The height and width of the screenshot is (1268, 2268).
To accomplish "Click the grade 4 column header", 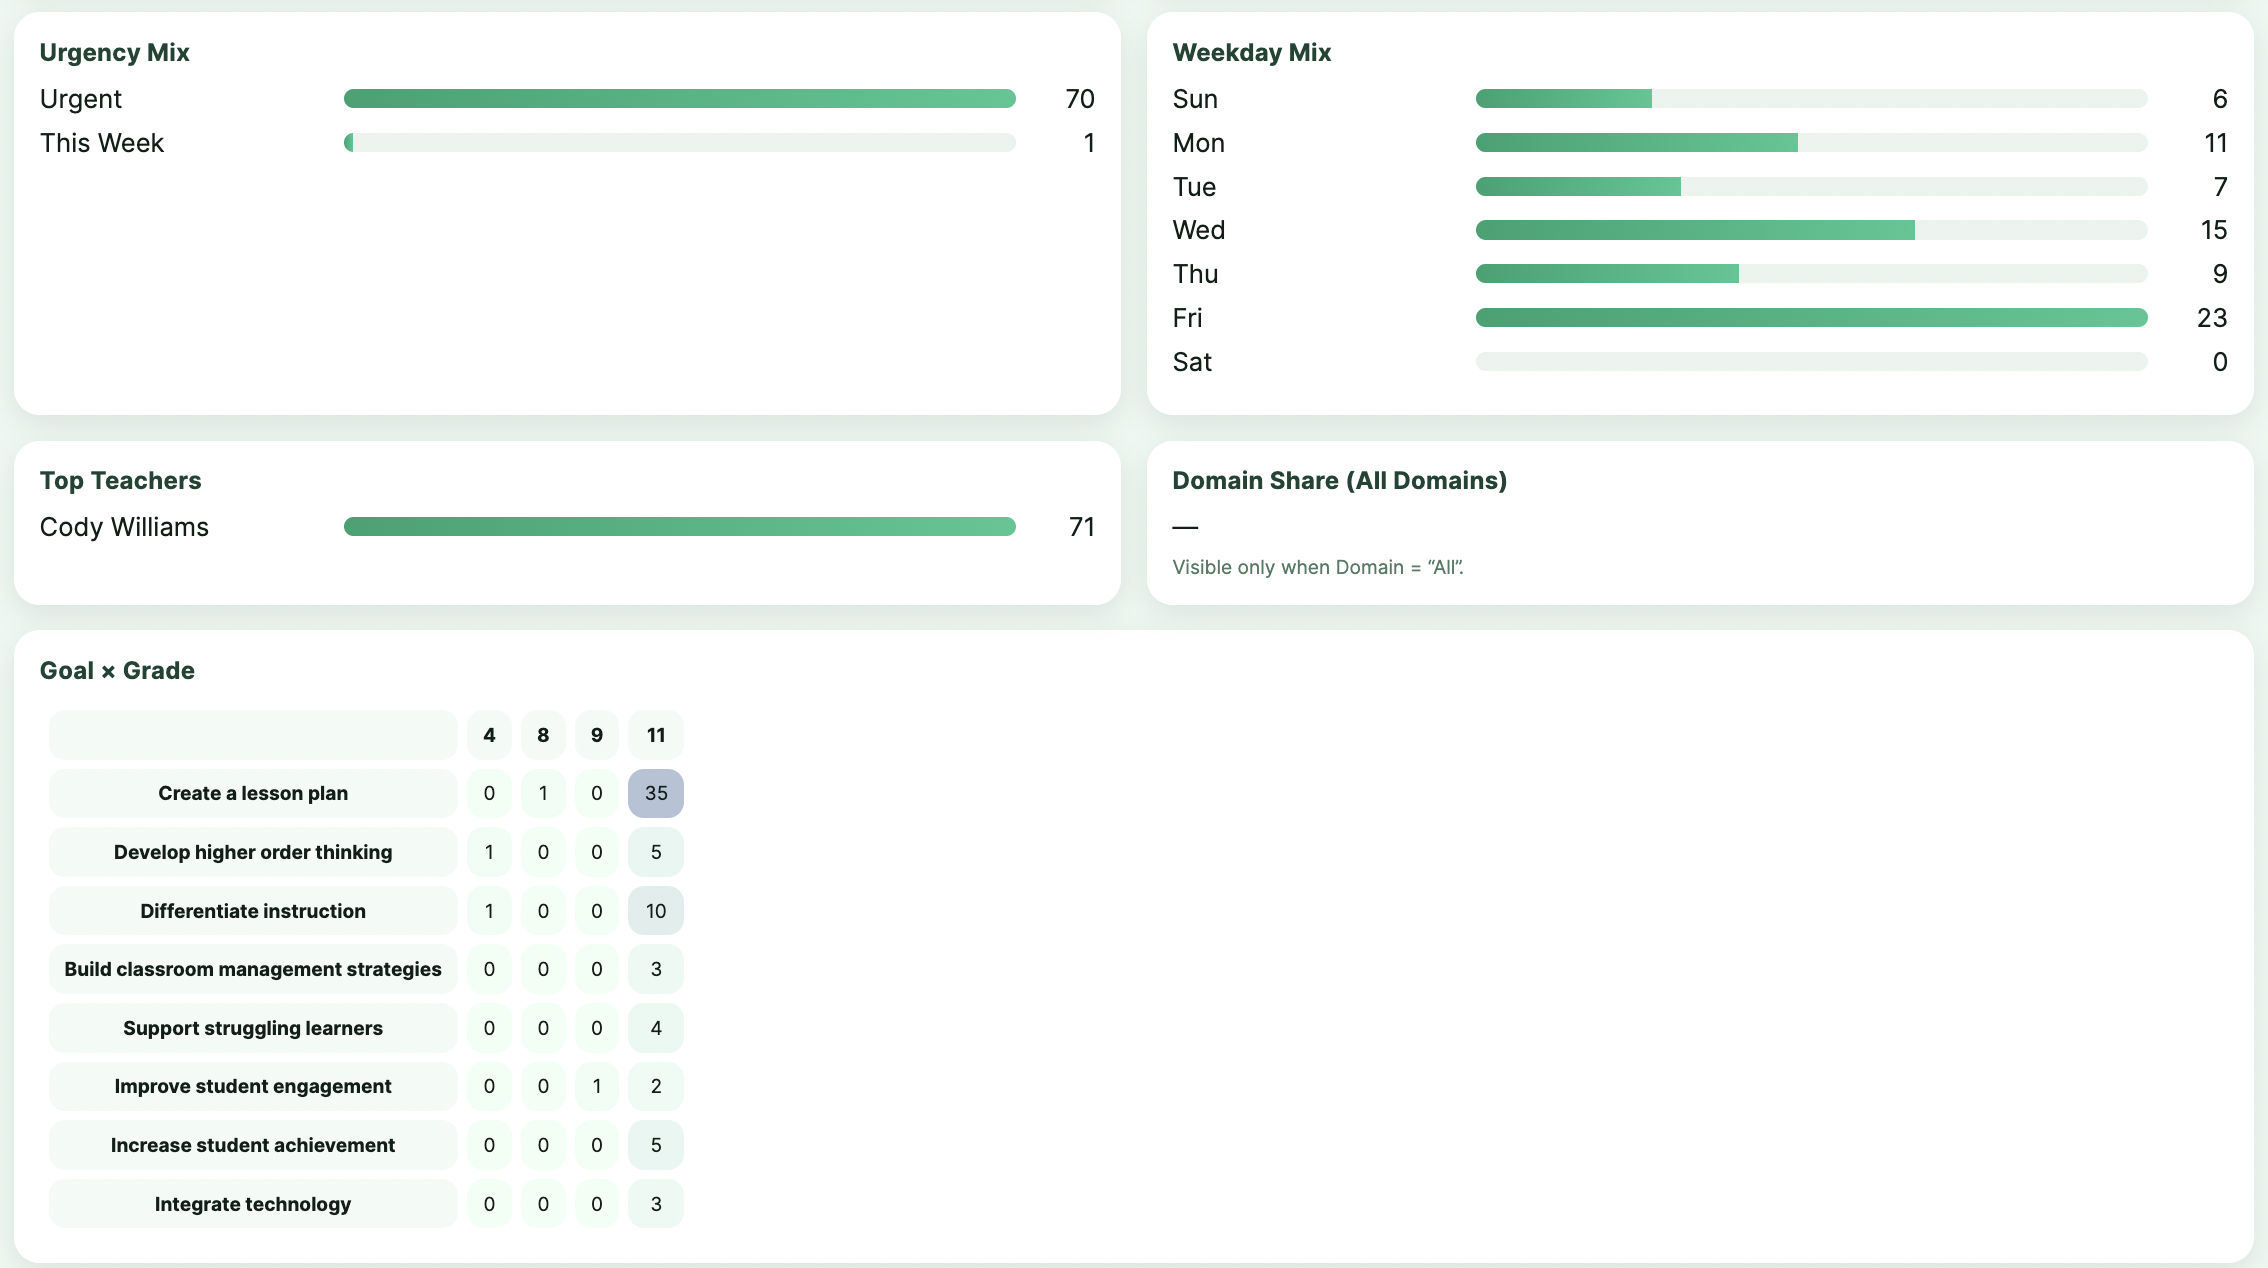I will point(489,735).
